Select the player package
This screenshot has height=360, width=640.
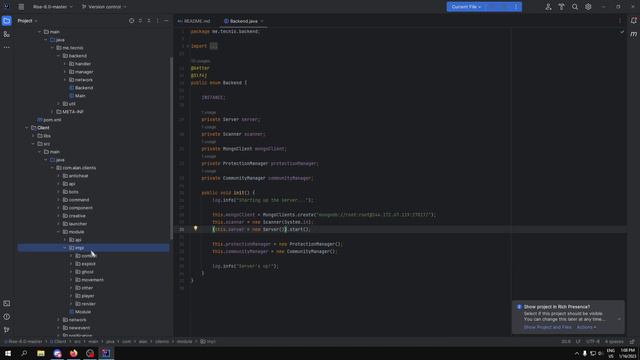85,296
